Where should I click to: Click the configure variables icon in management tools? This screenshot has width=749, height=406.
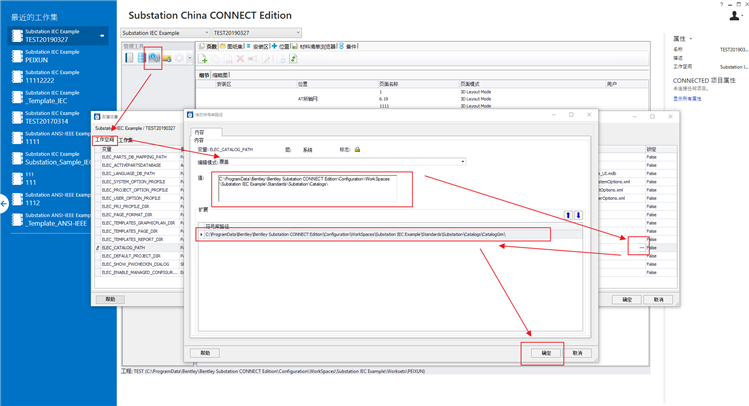(x=154, y=58)
